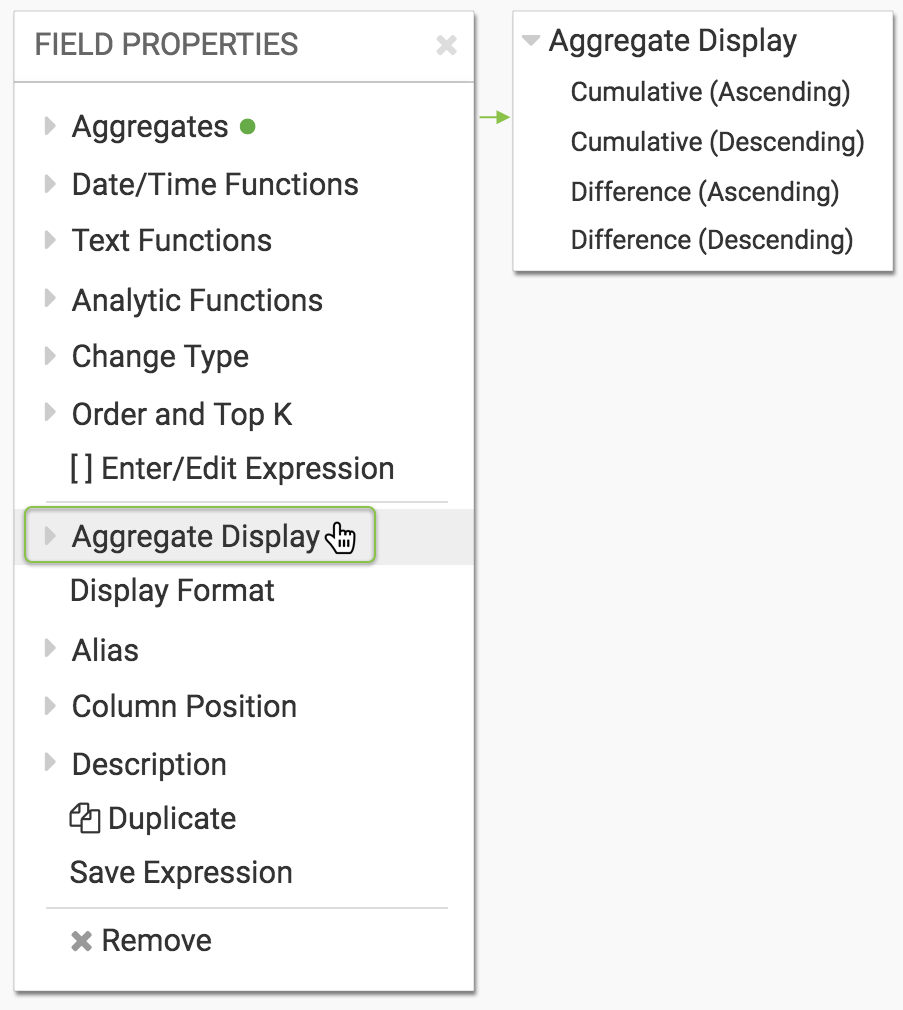
Task: Select Cumulative (Ascending) option
Action: point(710,92)
